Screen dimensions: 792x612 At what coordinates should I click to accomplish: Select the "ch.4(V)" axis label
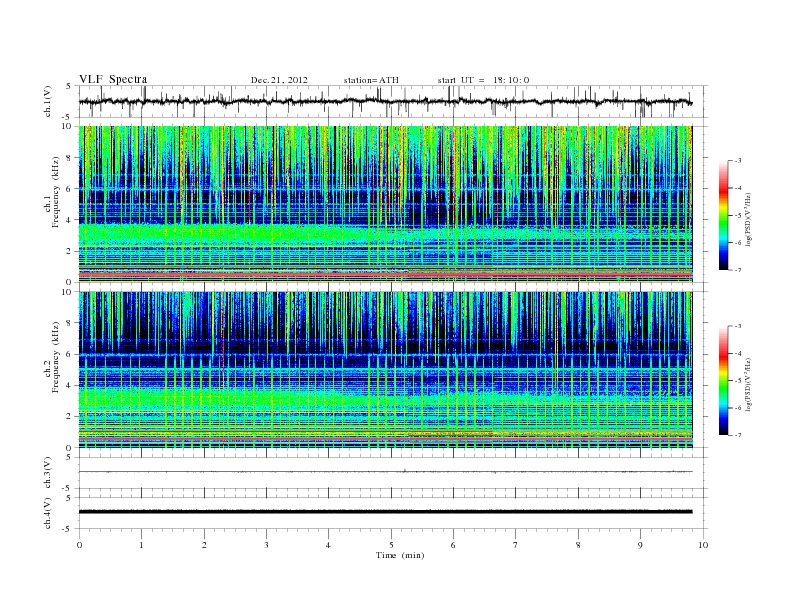(48, 513)
